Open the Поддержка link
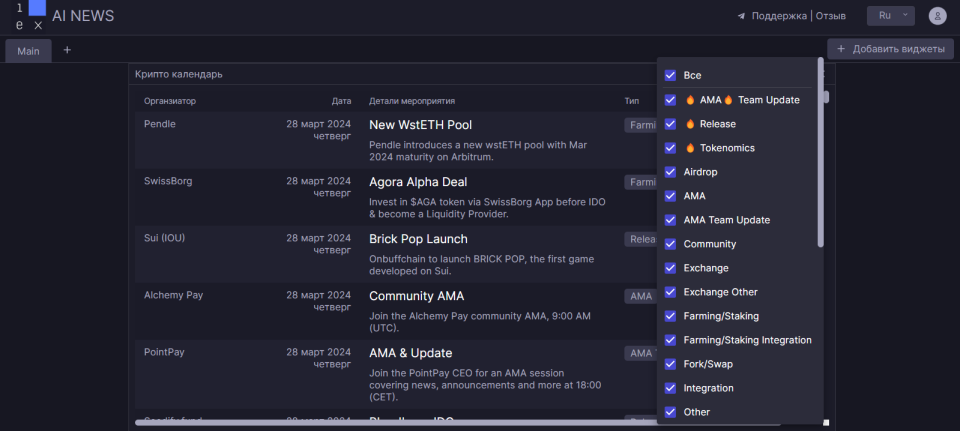Image resolution: width=960 pixels, height=431 pixels. (x=779, y=16)
